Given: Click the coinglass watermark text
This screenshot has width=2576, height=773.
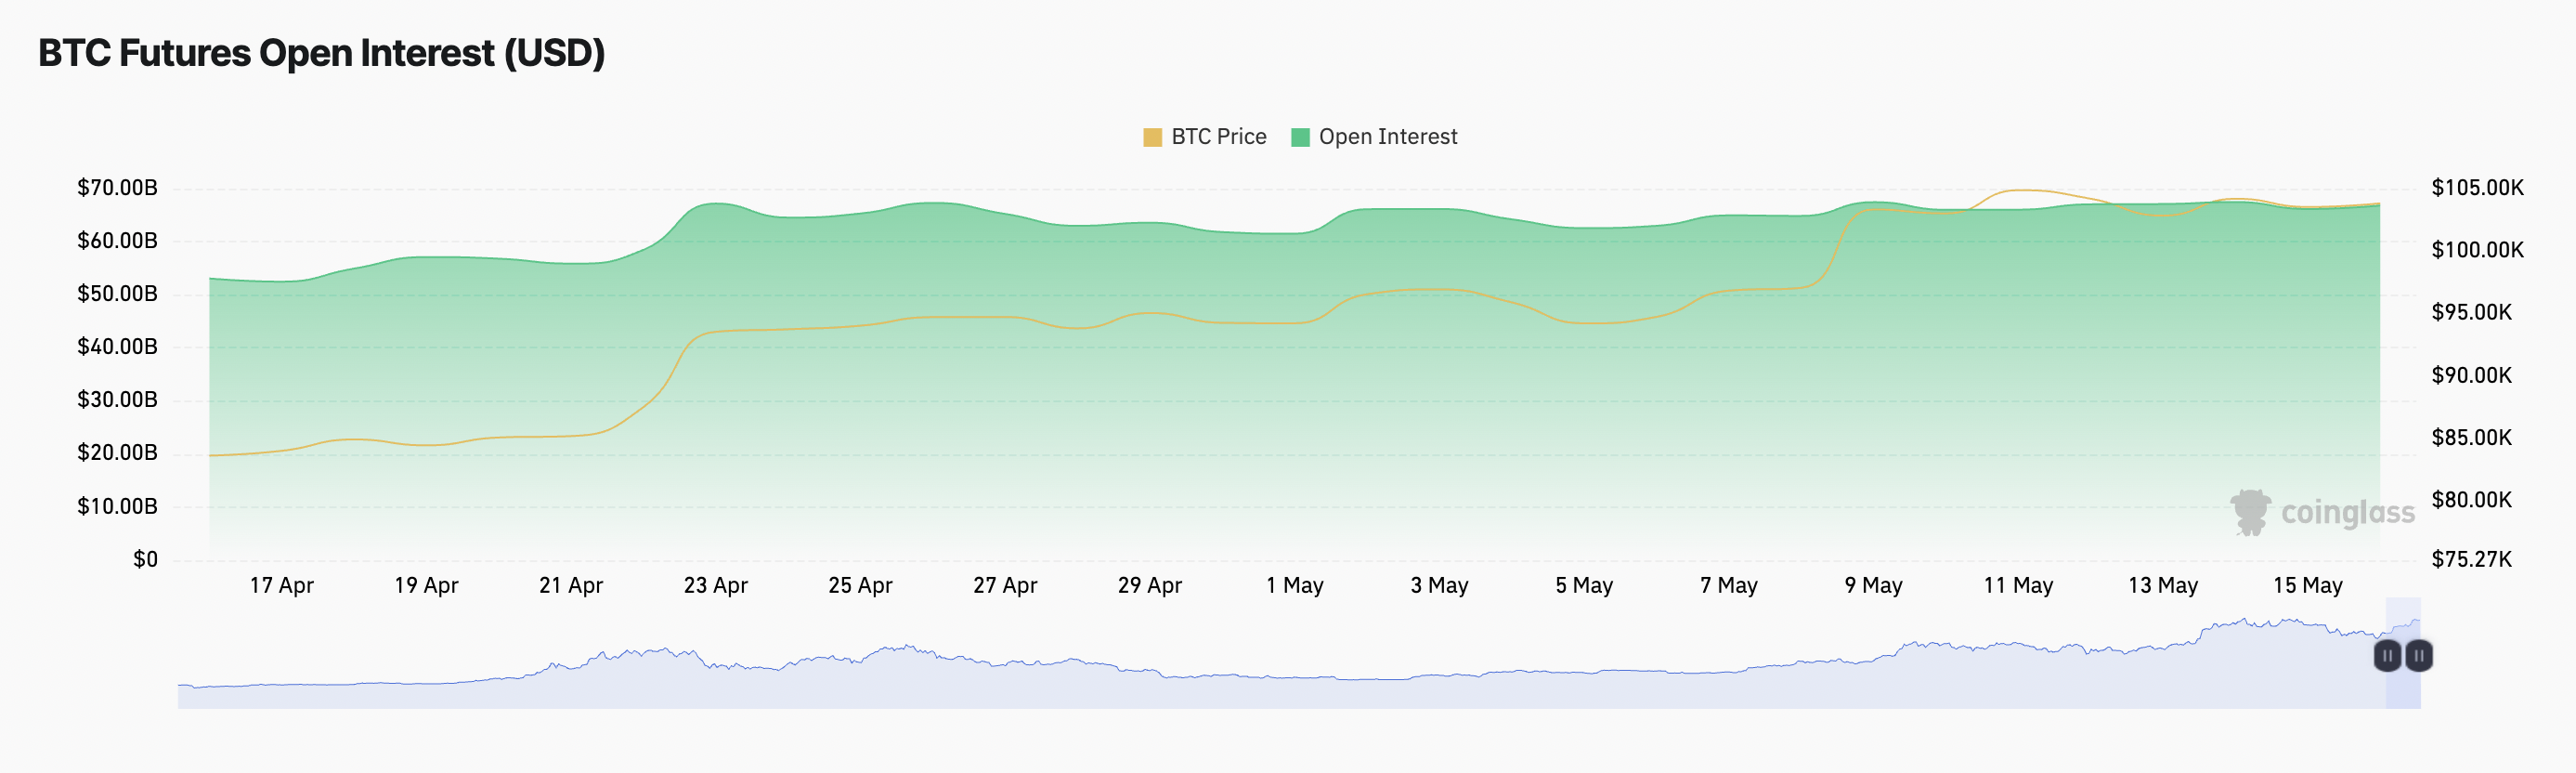Looking at the screenshot, I should tap(2347, 513).
